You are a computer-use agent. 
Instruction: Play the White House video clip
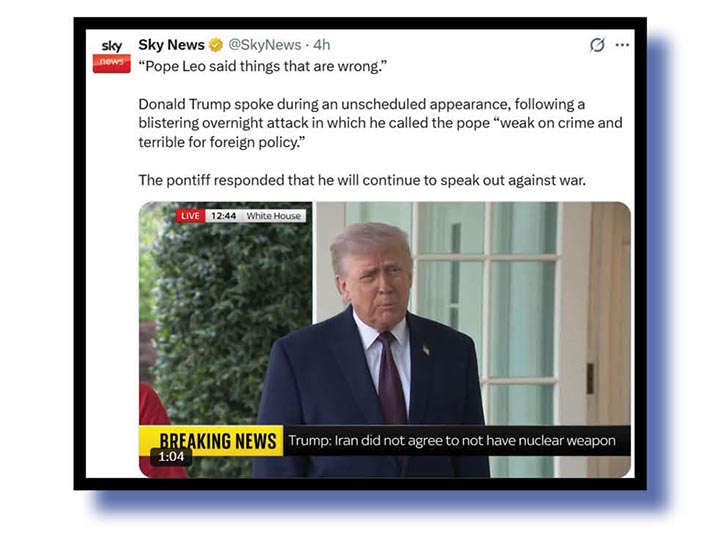384,340
